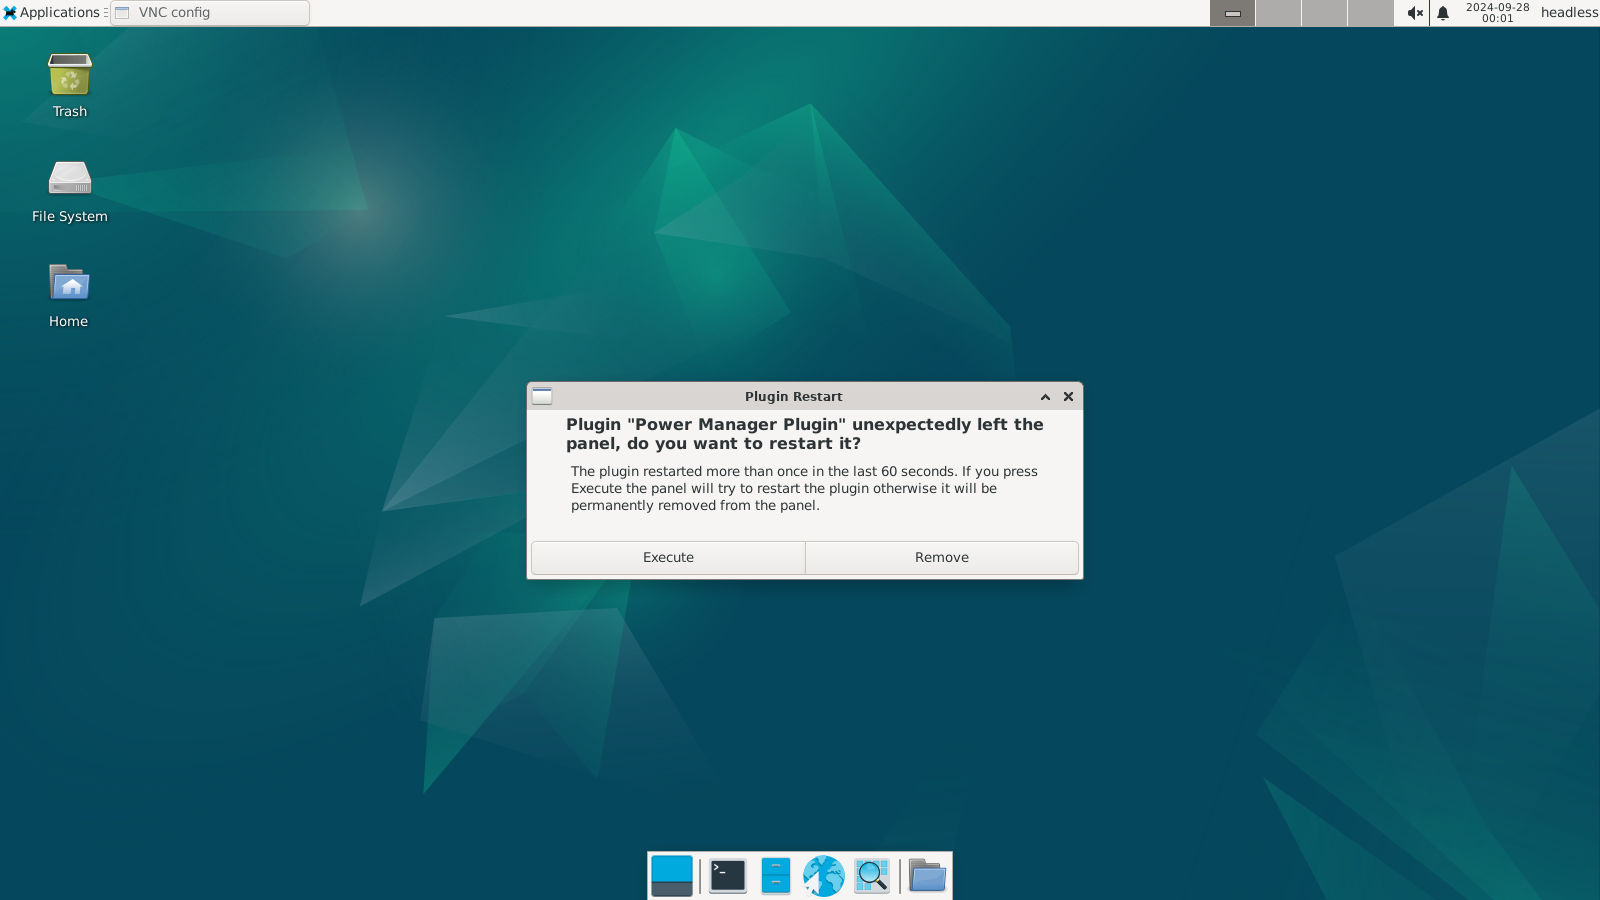Screen dimensions: 1600x900
Task: Click Execute to restart the plugin
Action: click(x=668, y=558)
